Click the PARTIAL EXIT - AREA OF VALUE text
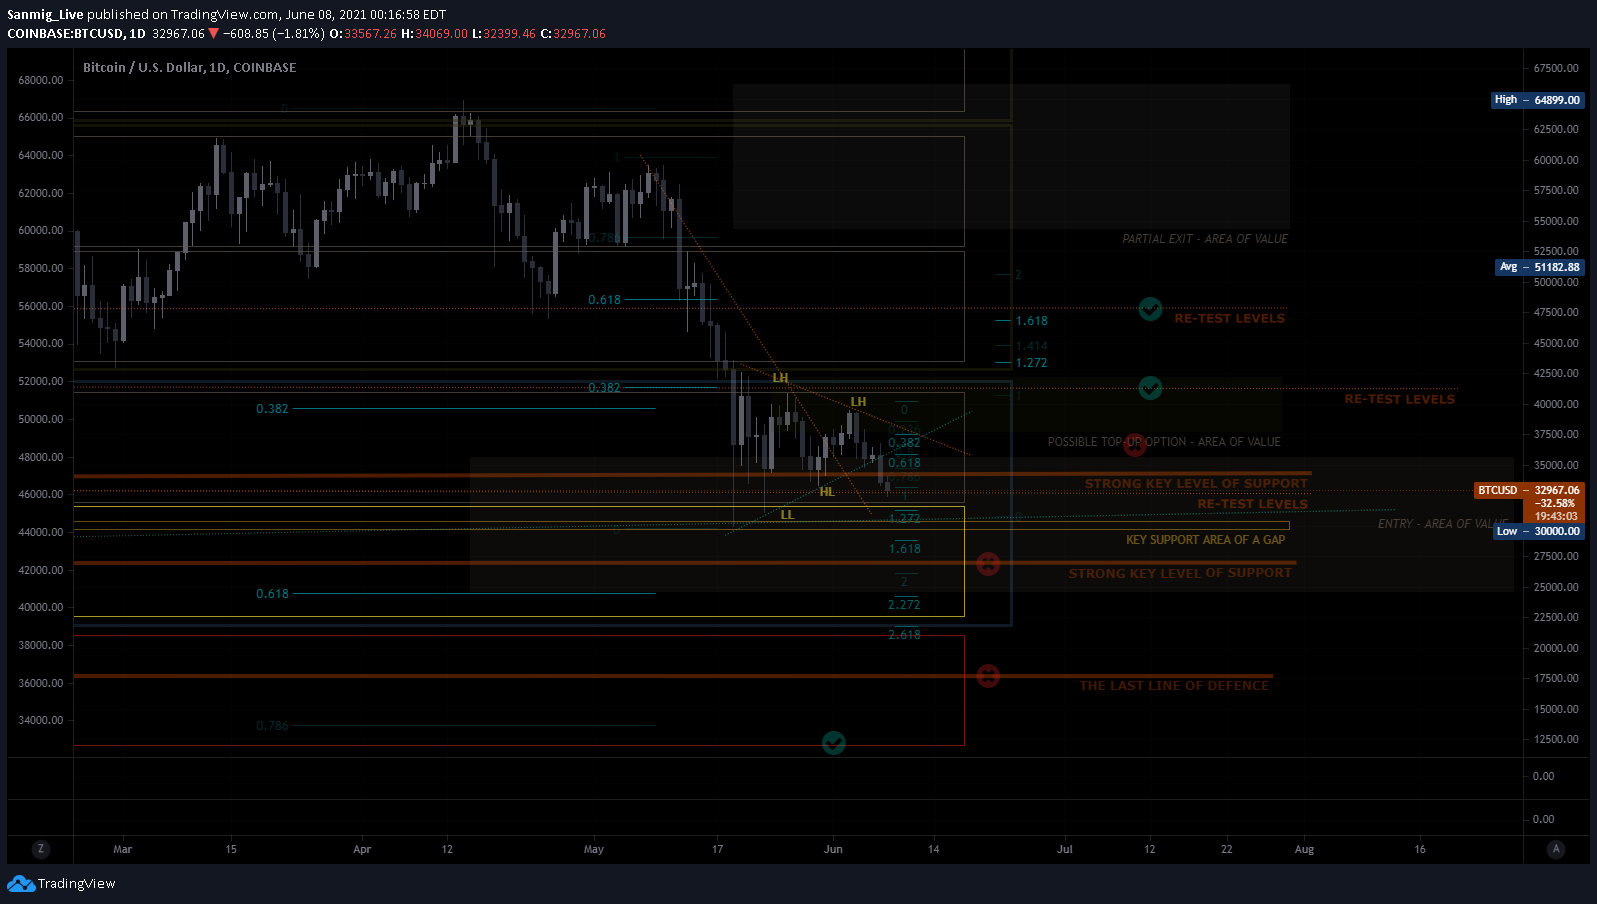 tap(1205, 239)
